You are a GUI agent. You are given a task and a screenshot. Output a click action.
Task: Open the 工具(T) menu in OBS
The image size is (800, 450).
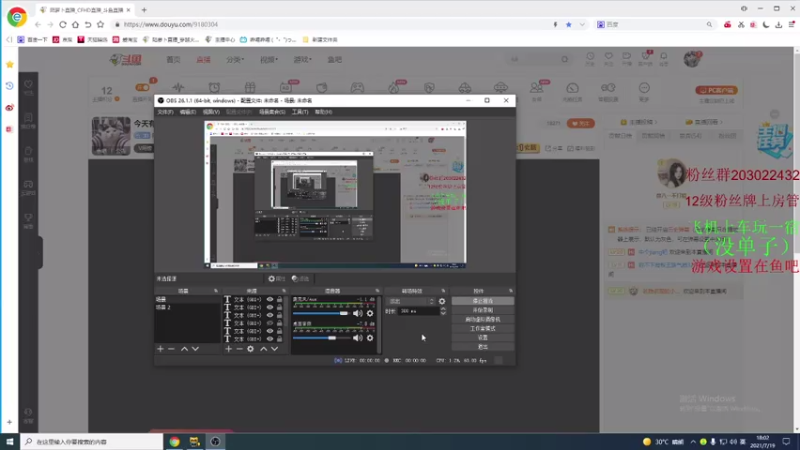(300, 112)
